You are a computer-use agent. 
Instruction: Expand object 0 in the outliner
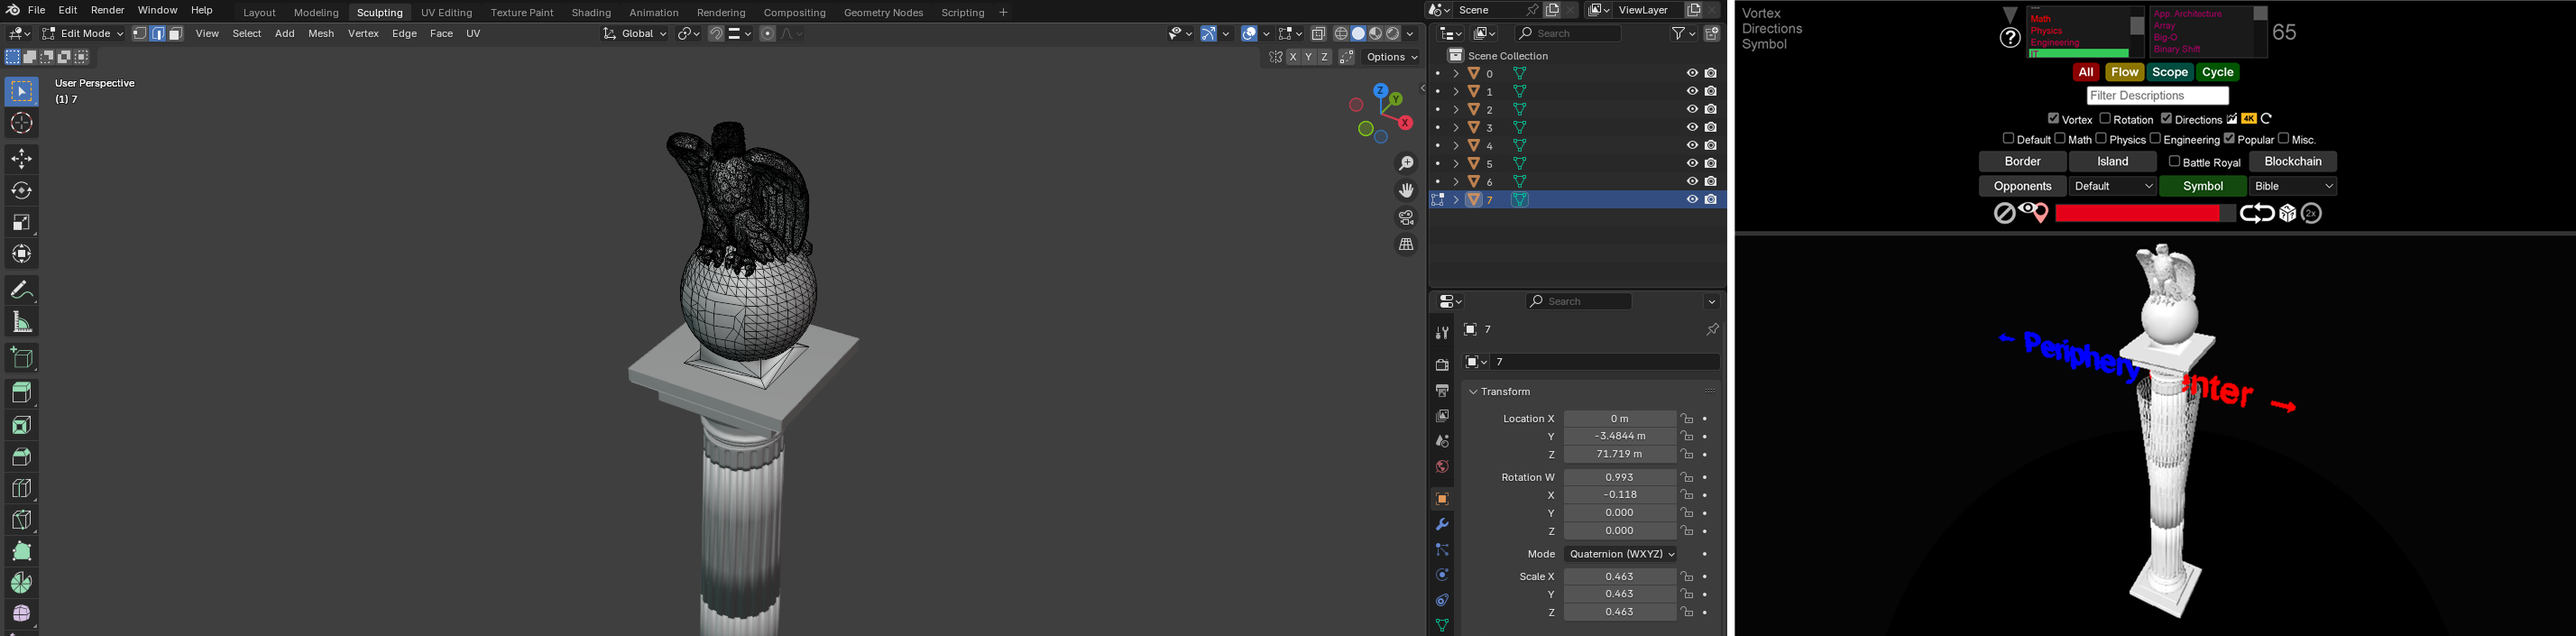[x=1456, y=74]
